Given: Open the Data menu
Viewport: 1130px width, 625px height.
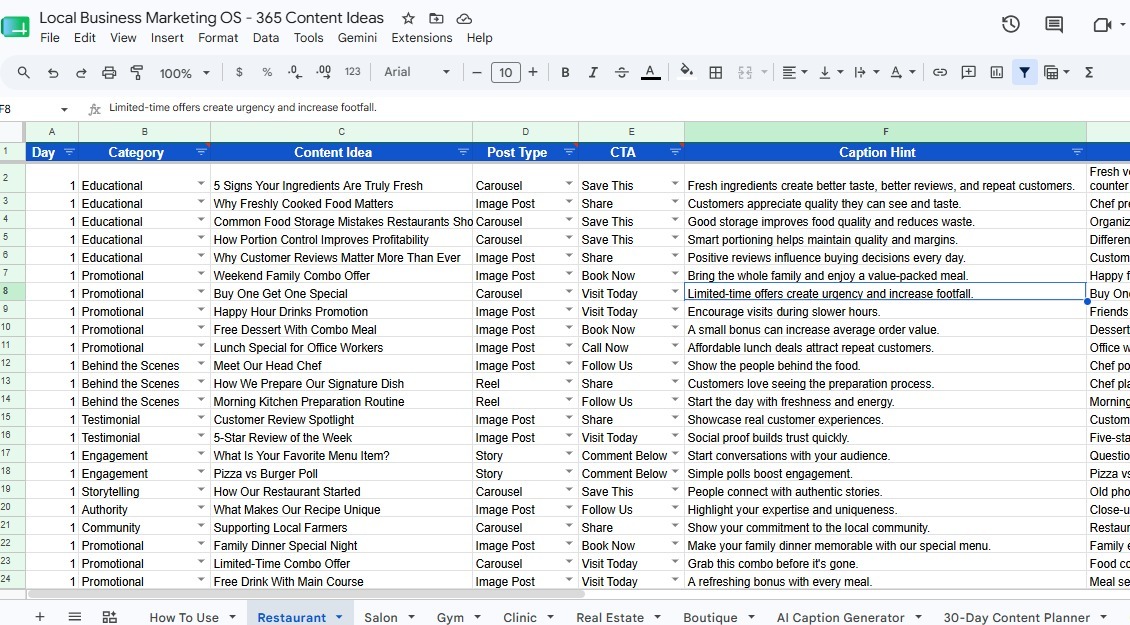Looking at the screenshot, I should [x=265, y=37].
